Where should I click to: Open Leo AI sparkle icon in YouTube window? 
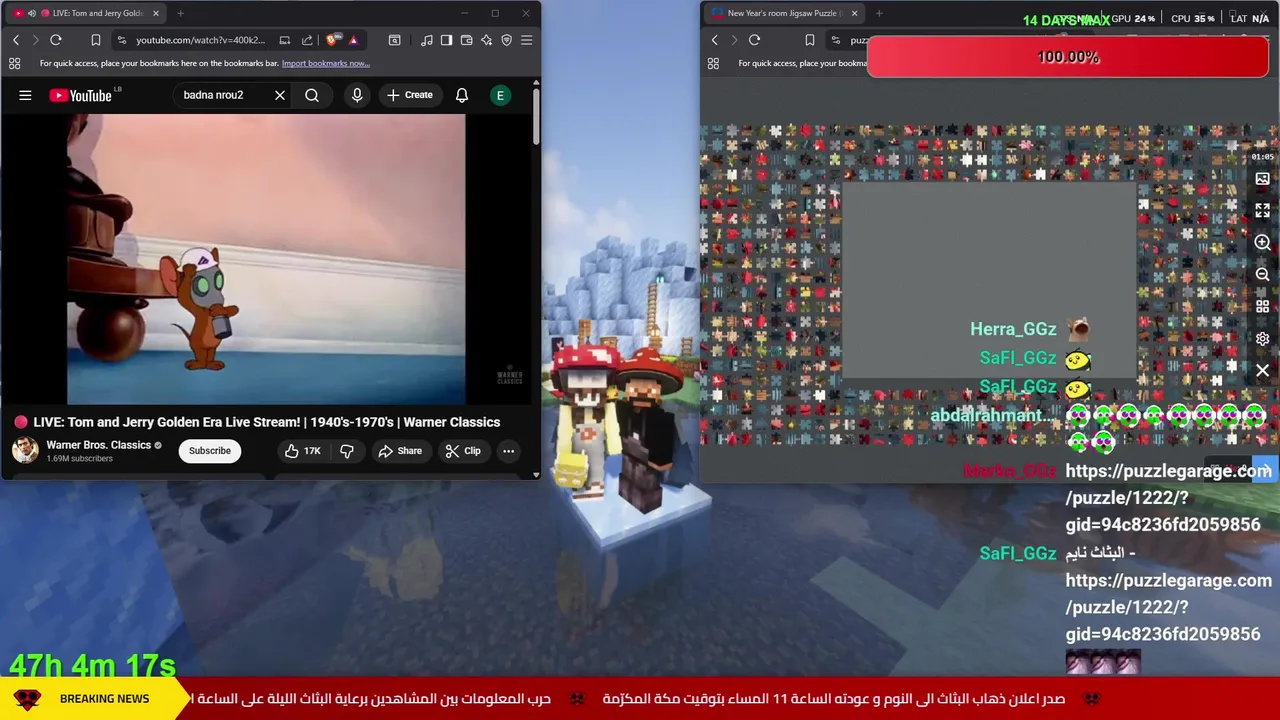coord(486,40)
